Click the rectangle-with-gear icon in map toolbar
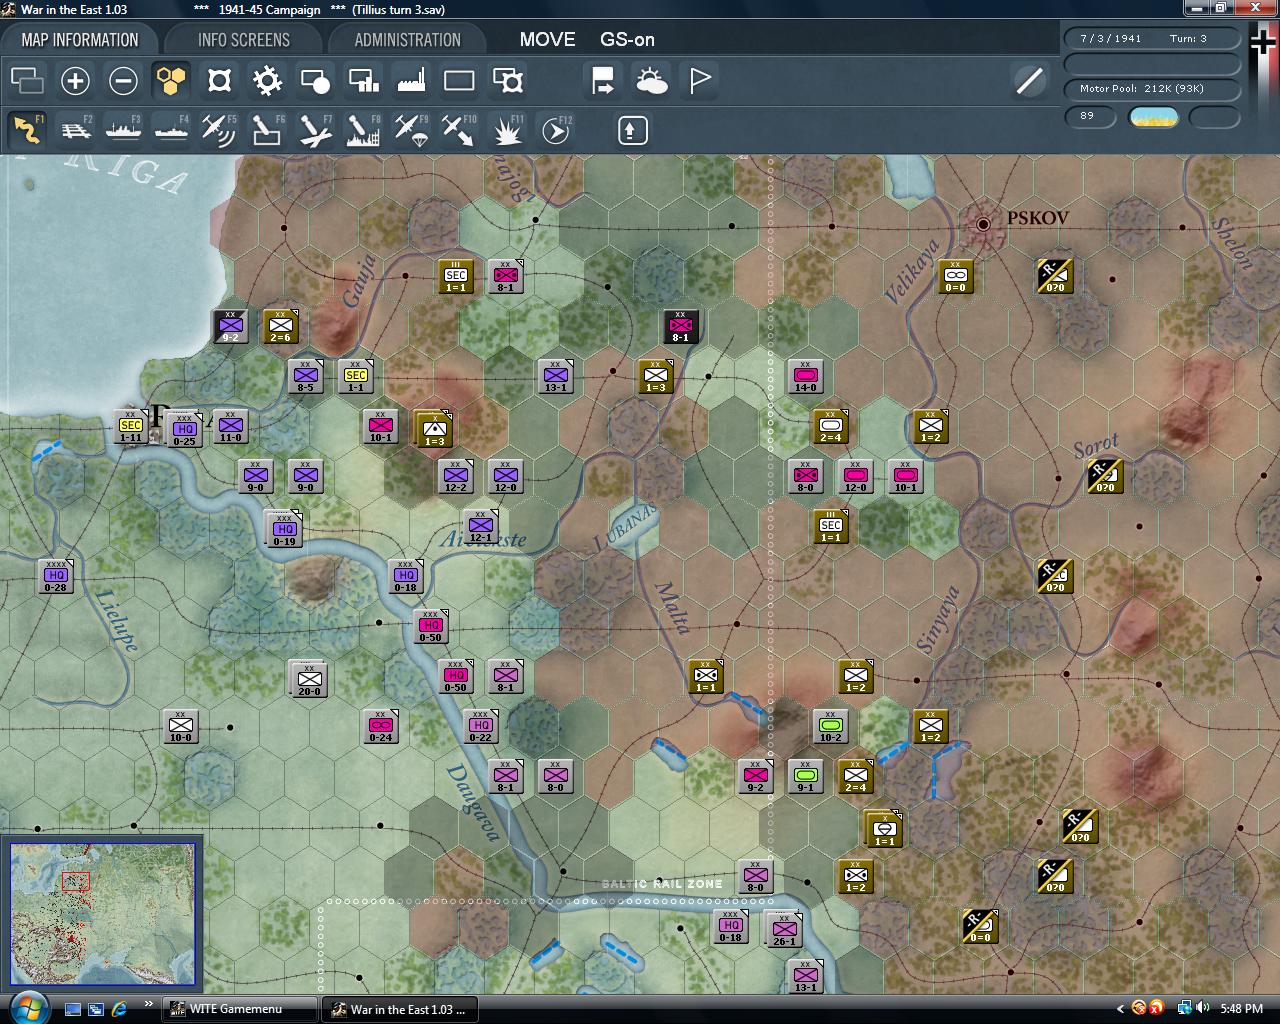The width and height of the screenshot is (1280, 1024). click(x=507, y=80)
